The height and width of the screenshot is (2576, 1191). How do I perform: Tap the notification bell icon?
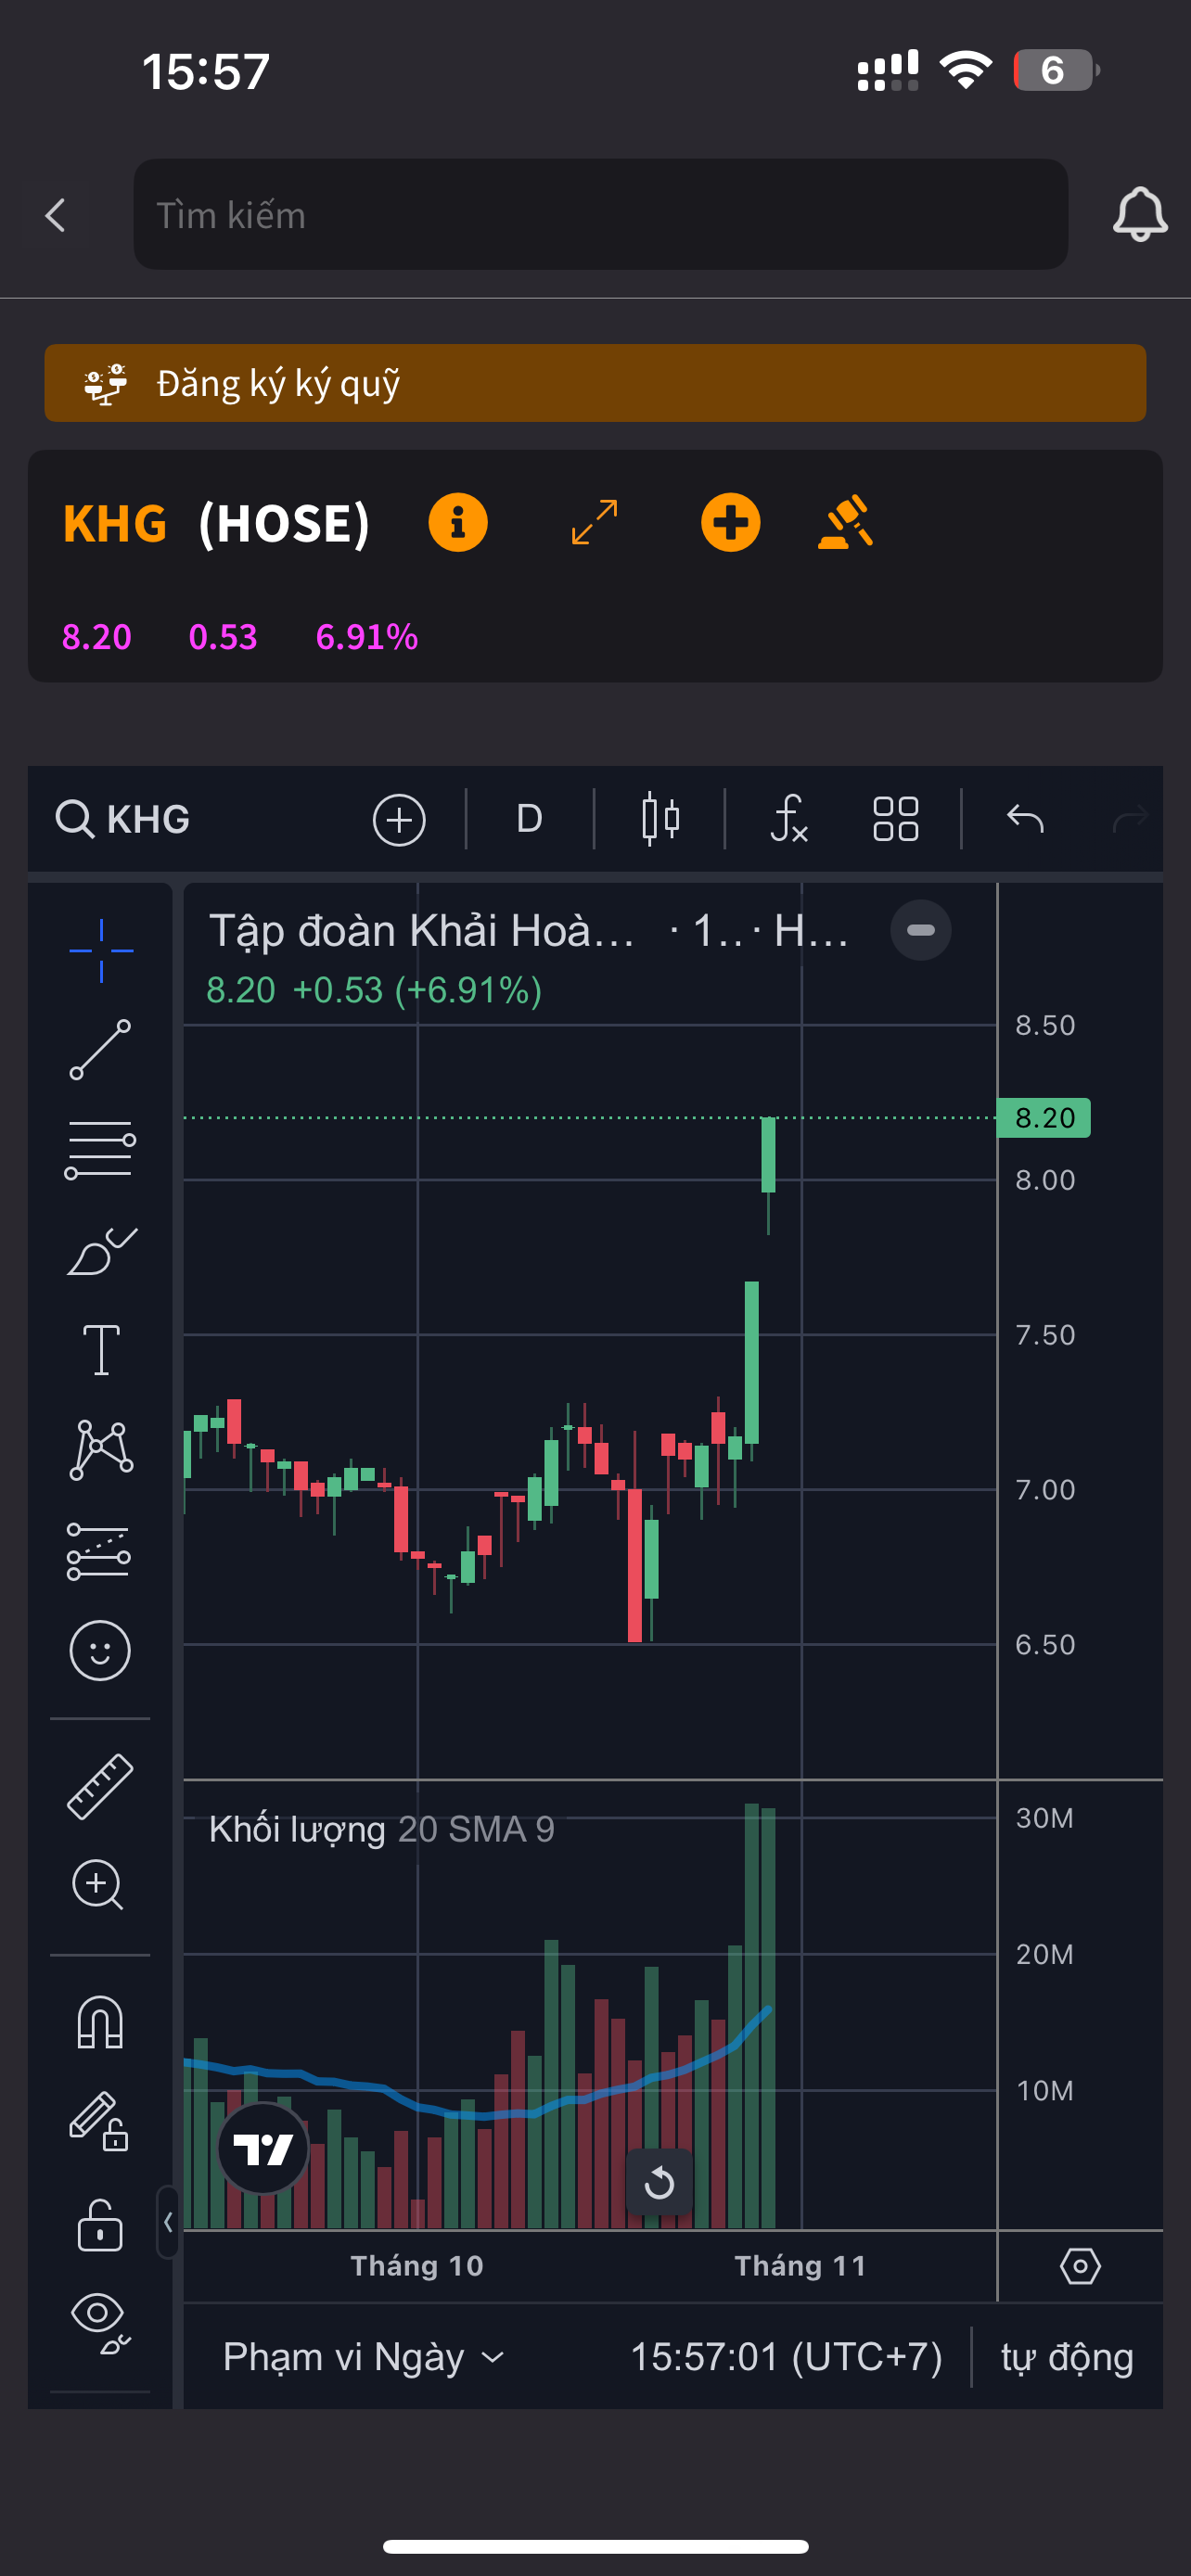(1139, 214)
